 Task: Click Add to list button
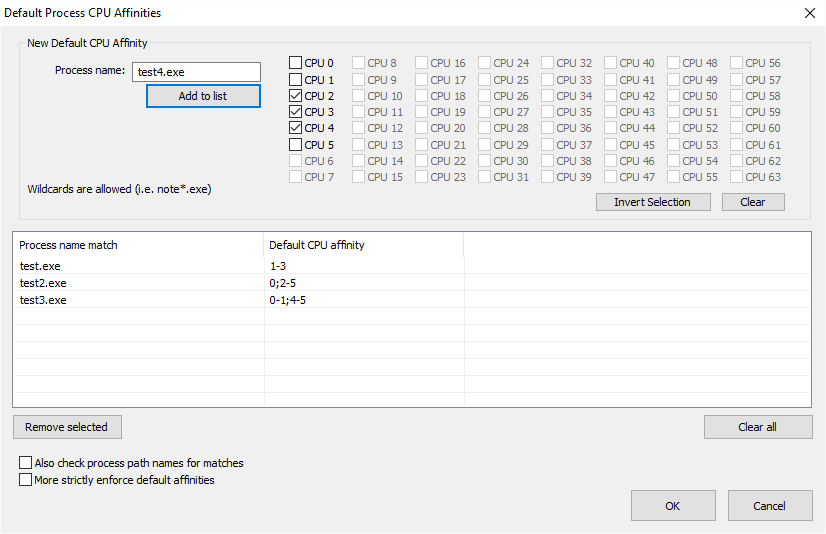(203, 96)
